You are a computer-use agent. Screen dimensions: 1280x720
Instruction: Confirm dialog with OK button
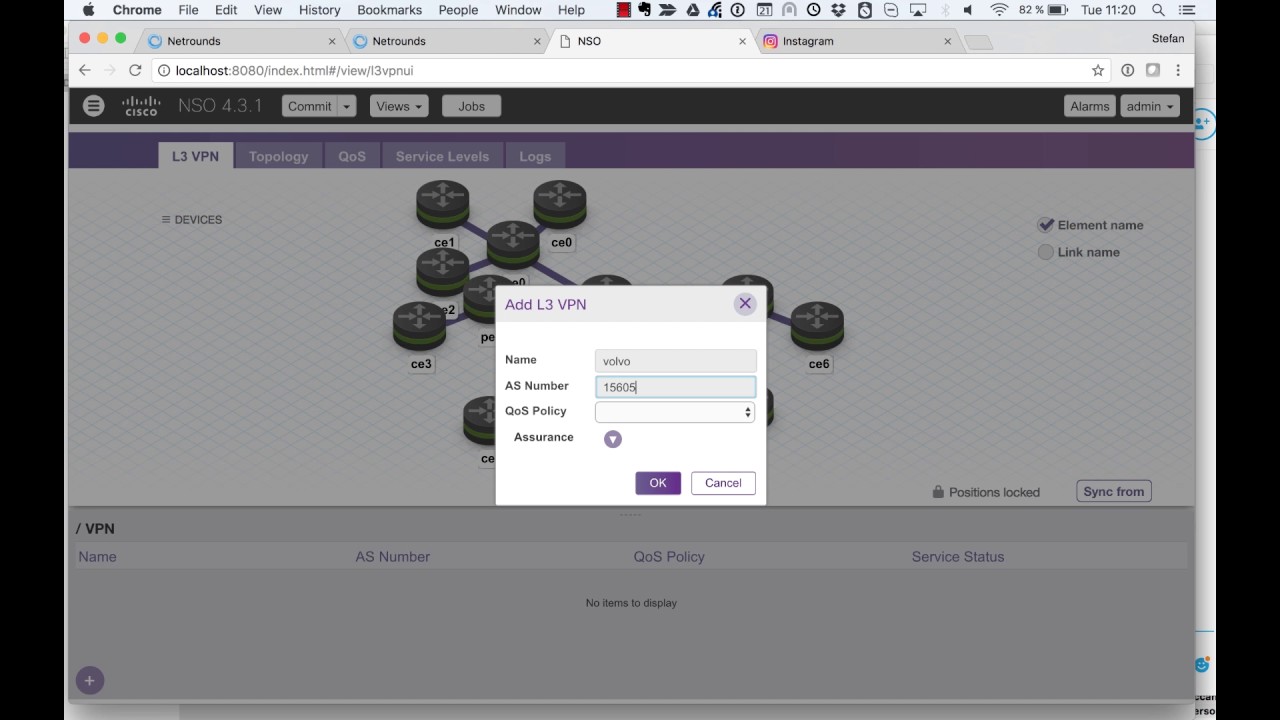tap(658, 483)
